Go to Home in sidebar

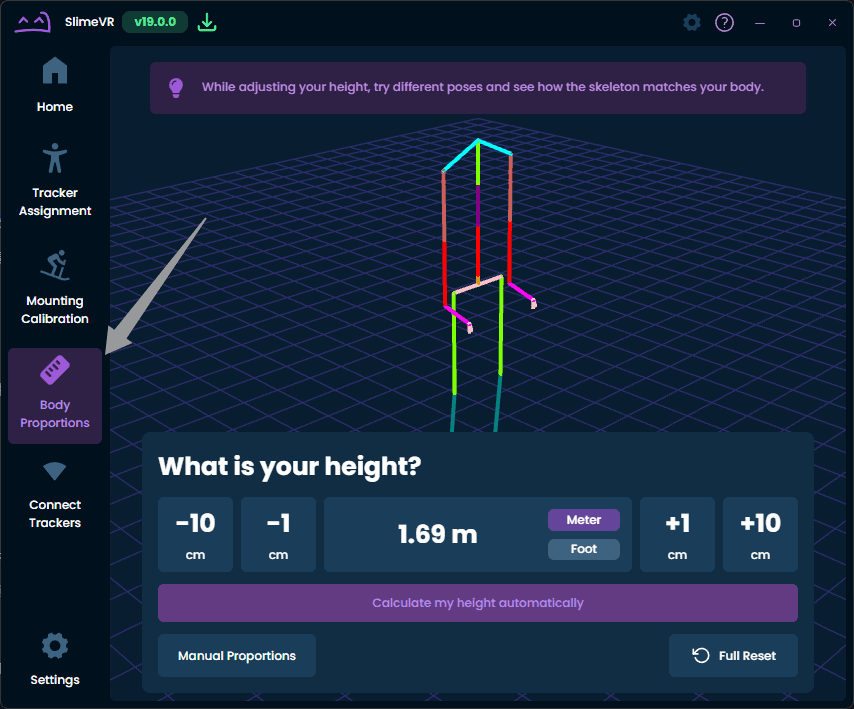[55, 85]
